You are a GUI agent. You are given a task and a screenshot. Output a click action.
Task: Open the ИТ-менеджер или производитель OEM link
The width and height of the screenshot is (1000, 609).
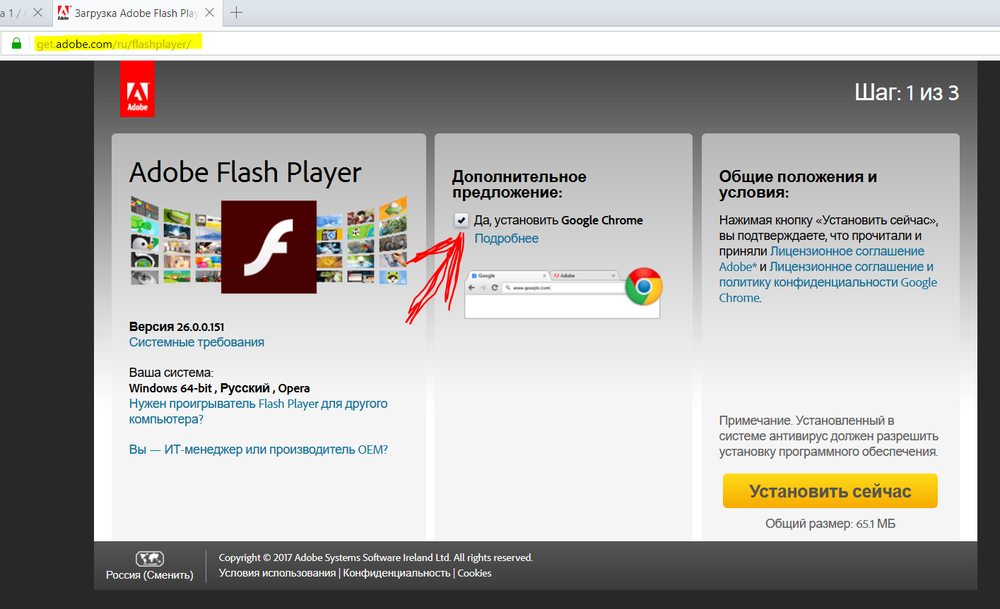tap(258, 450)
